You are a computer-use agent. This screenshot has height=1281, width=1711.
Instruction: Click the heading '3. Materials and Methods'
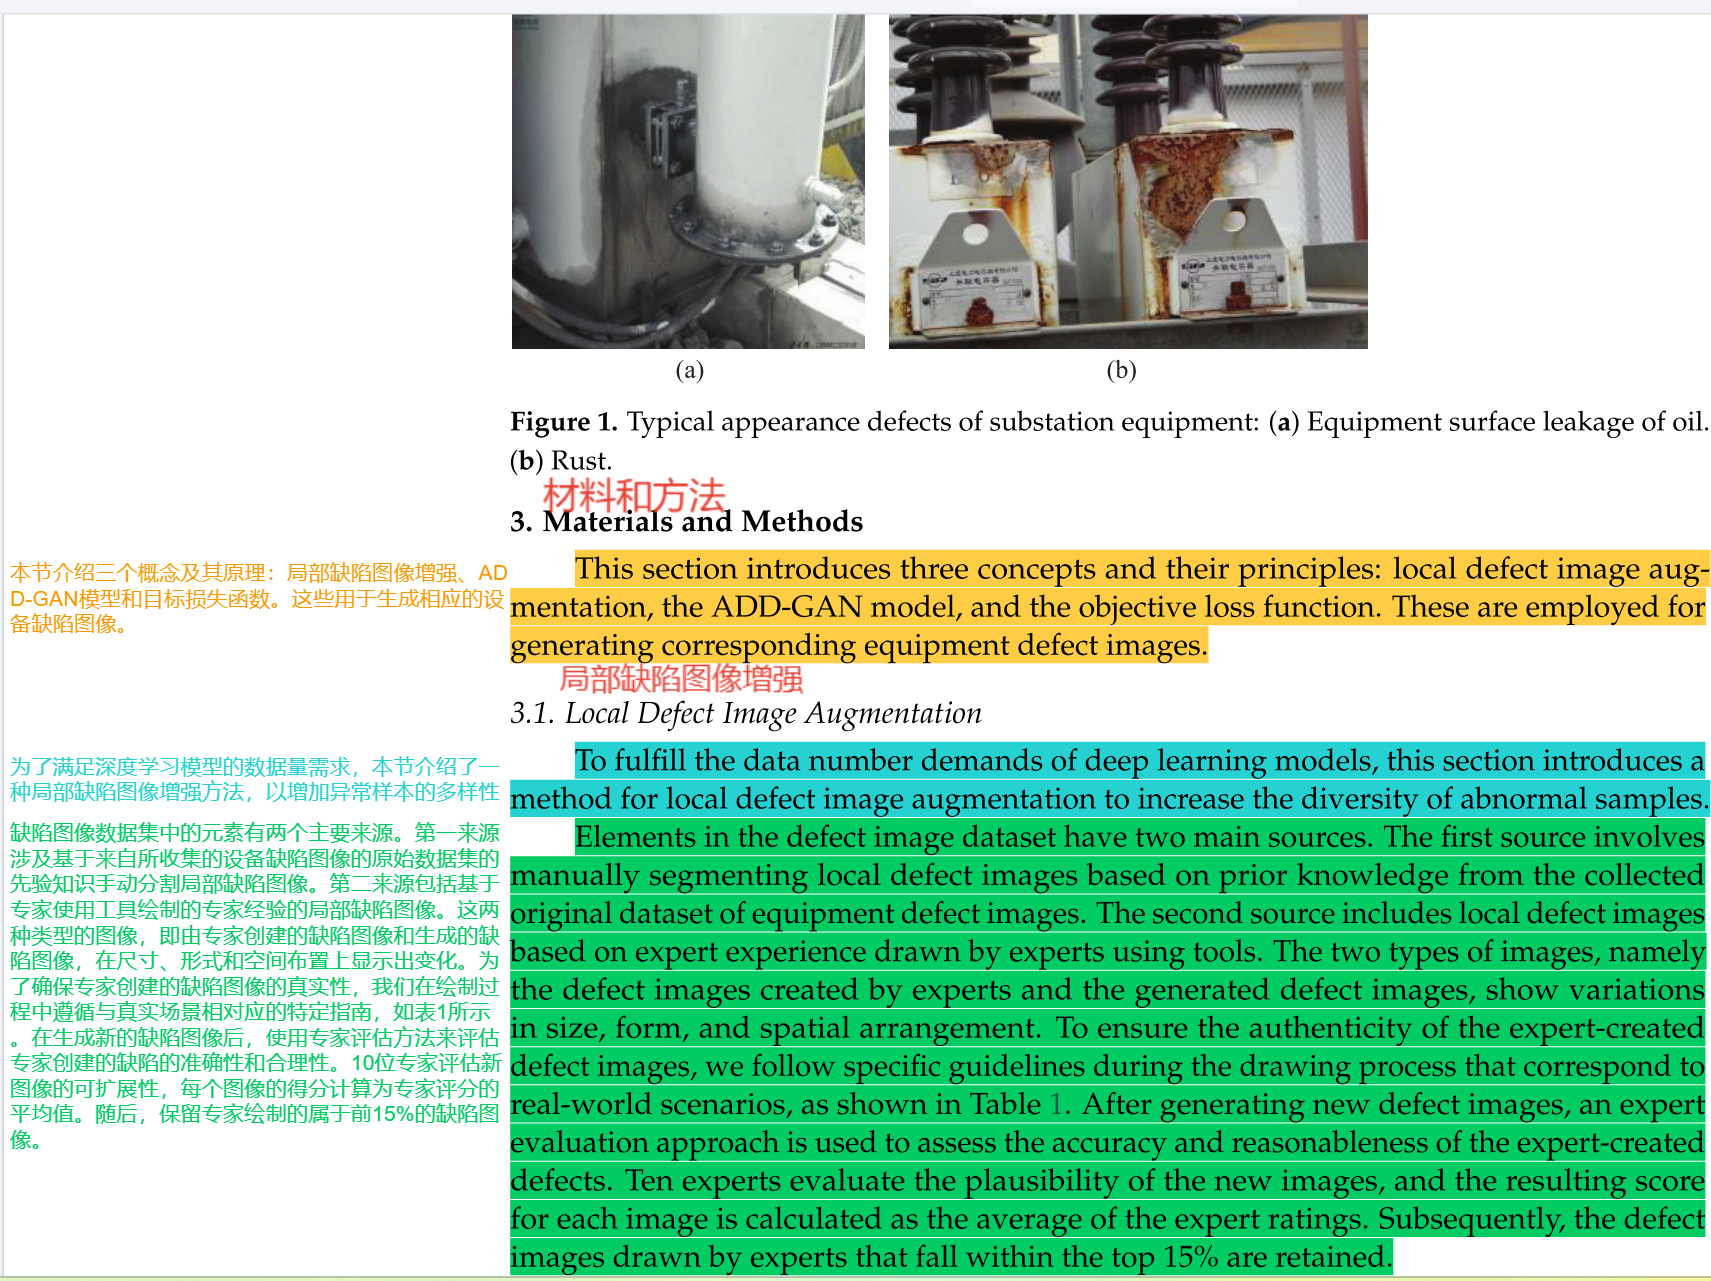(686, 522)
